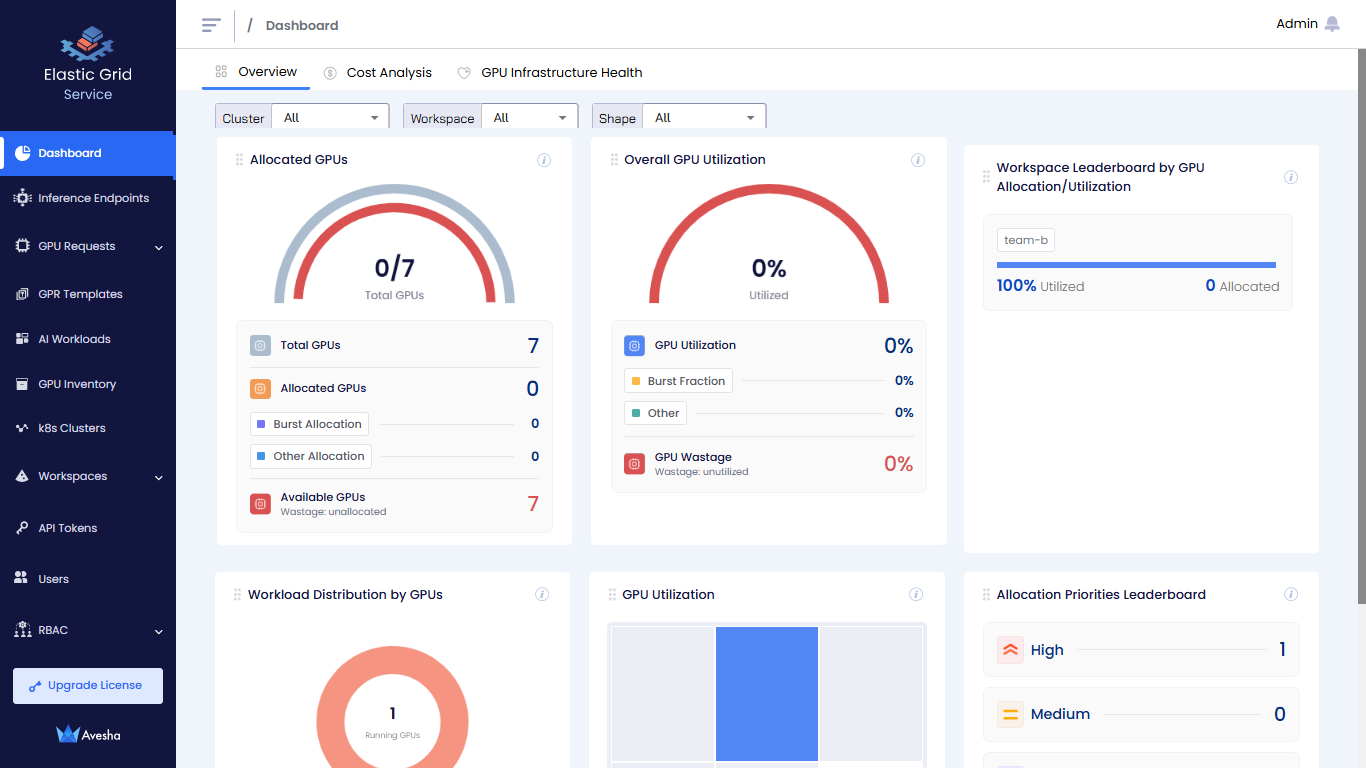Toggle the Burst Allocation legend item
1366x768 pixels.
tap(309, 424)
